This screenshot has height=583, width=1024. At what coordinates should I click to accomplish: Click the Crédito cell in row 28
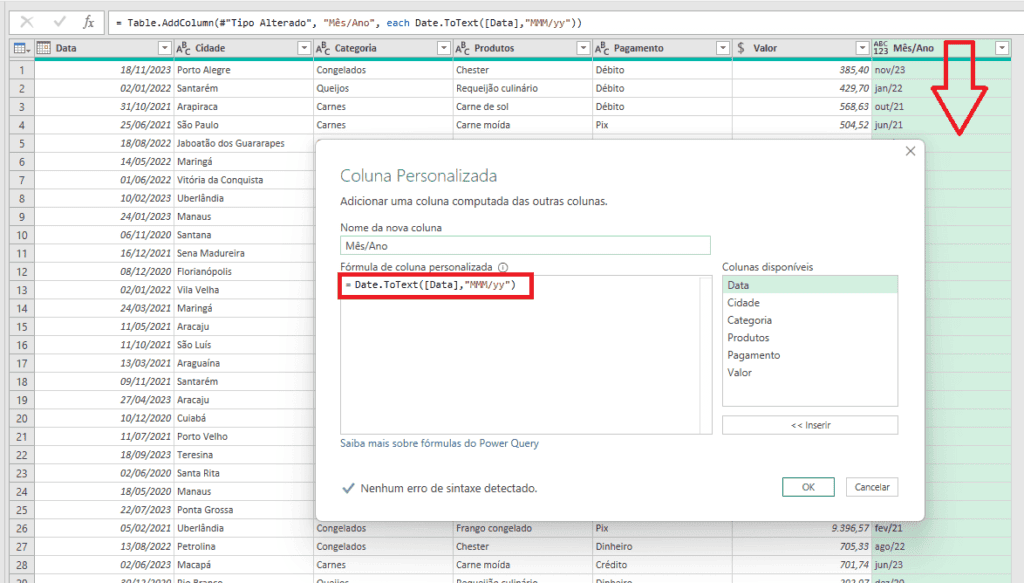[x=662, y=565]
